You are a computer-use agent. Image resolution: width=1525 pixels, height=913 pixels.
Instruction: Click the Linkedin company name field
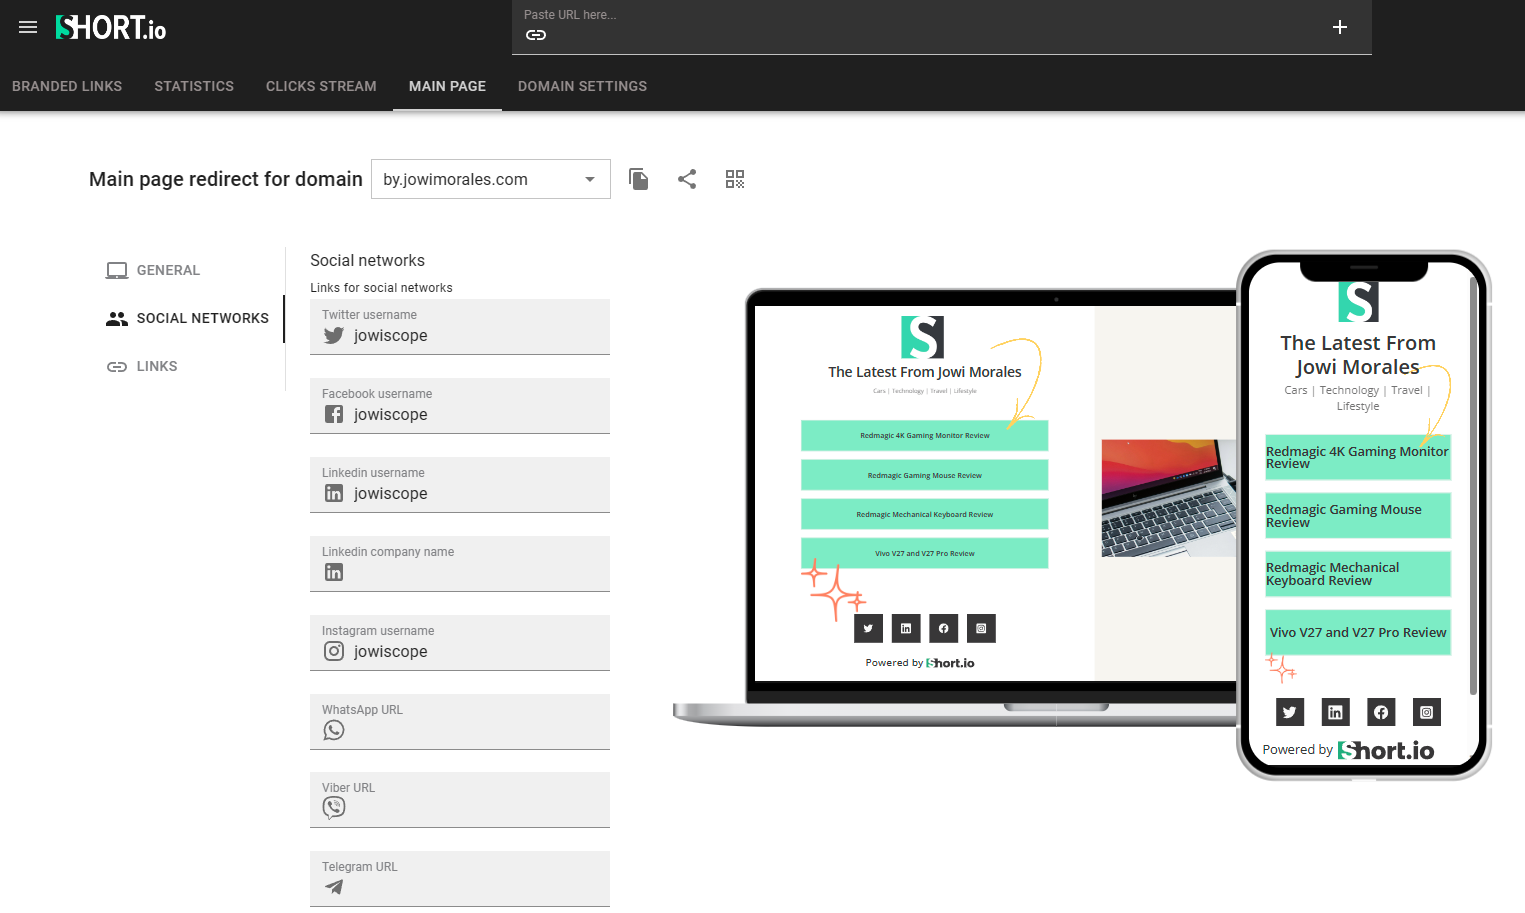click(x=460, y=564)
